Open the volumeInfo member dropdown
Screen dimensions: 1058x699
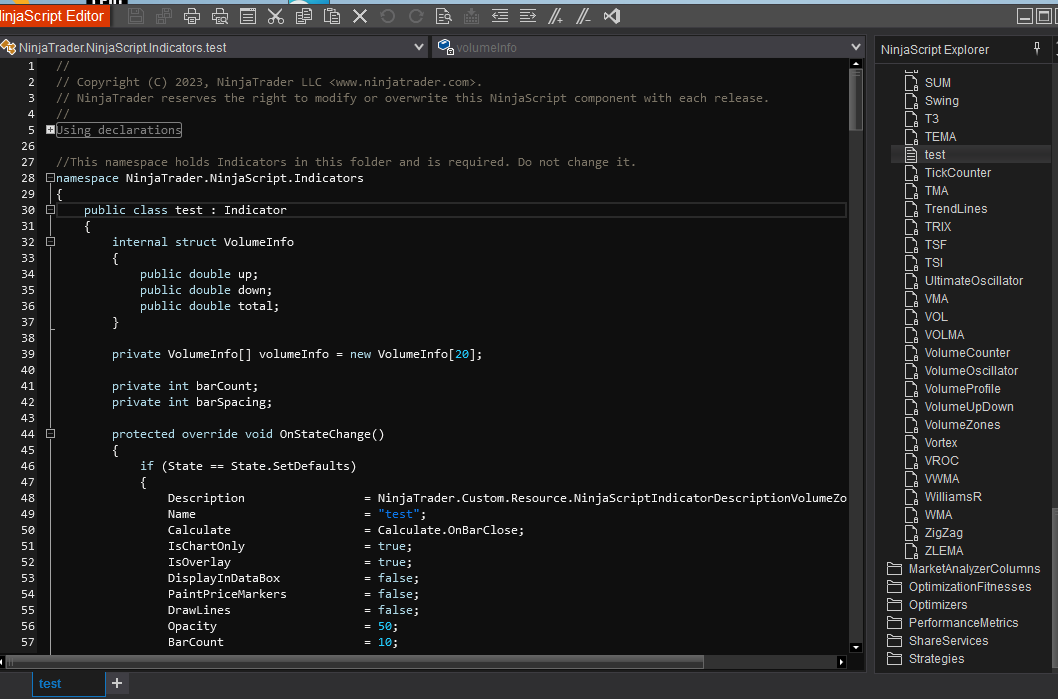[855, 47]
